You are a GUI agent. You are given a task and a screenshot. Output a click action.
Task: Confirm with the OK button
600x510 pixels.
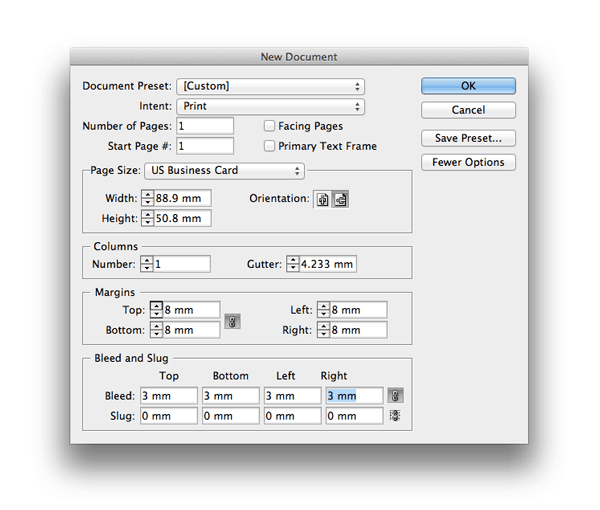[x=468, y=86]
